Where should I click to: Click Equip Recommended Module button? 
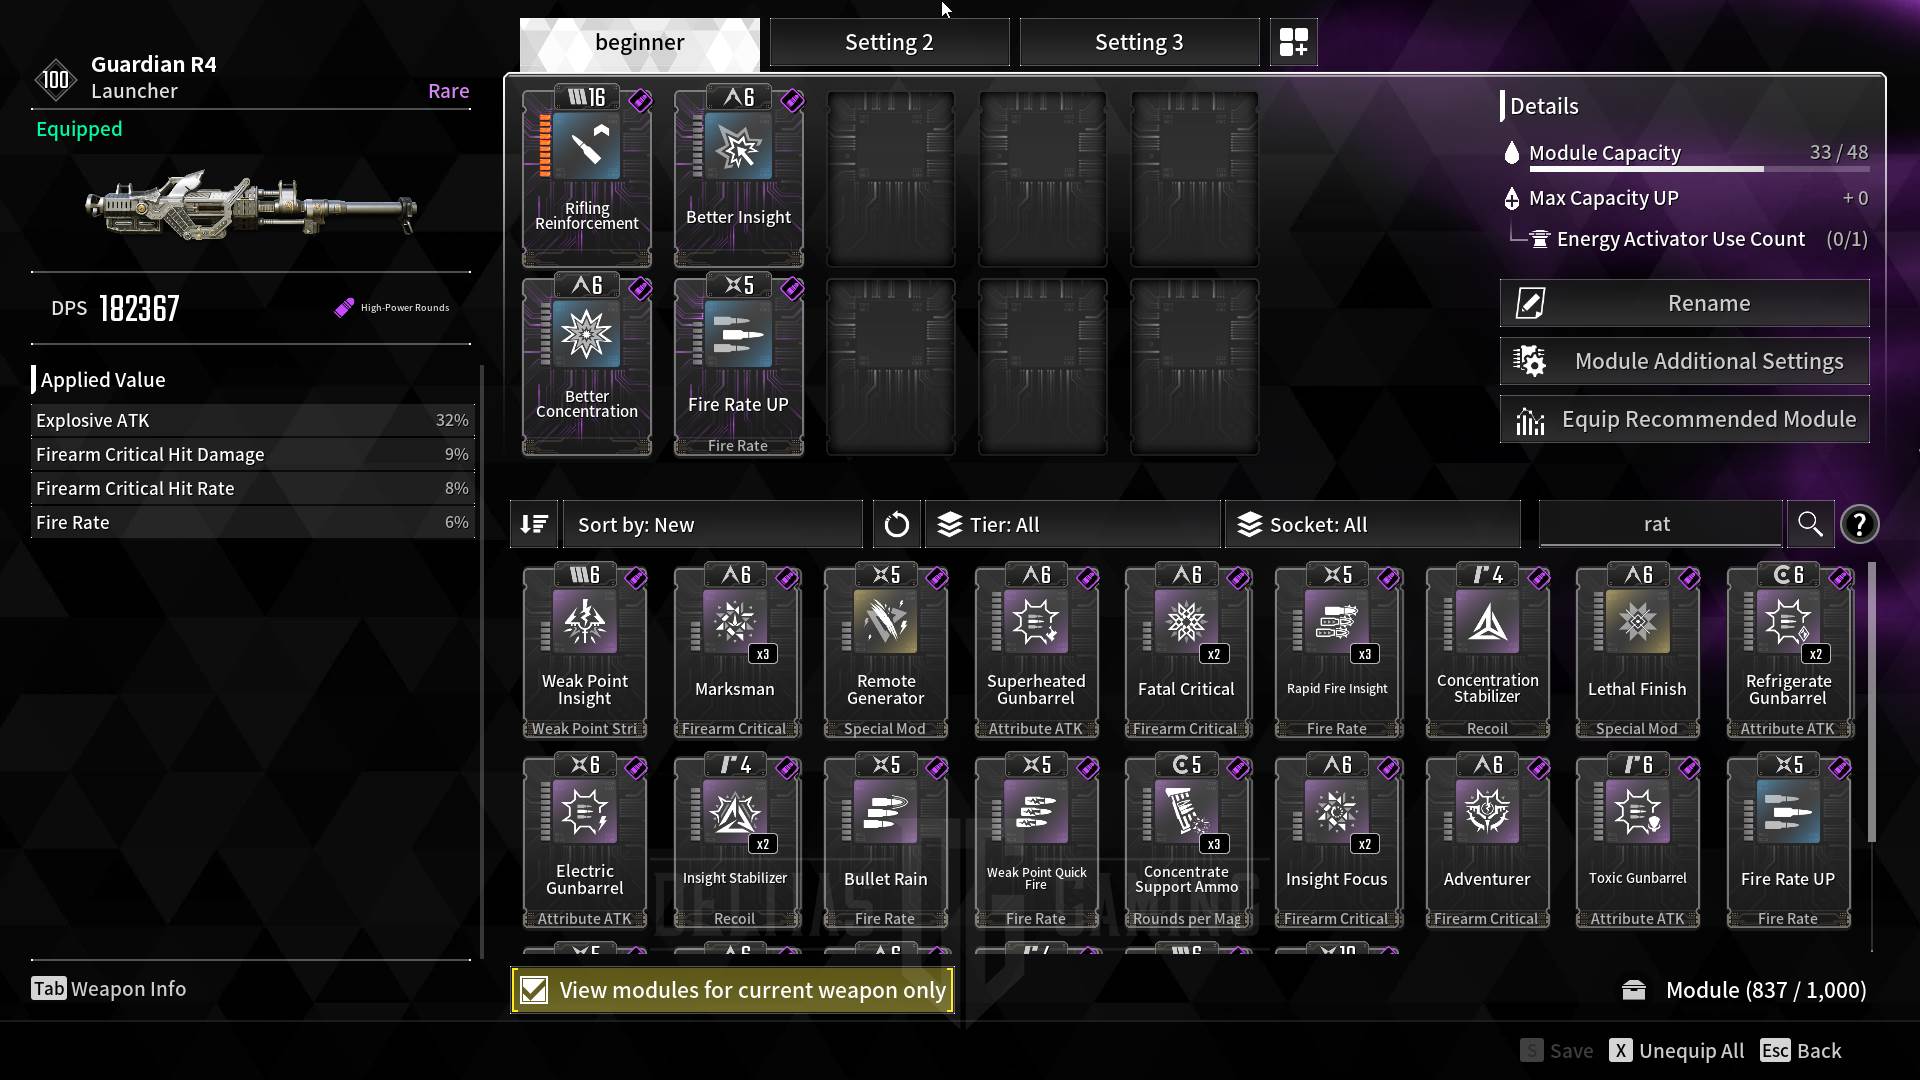point(1684,419)
